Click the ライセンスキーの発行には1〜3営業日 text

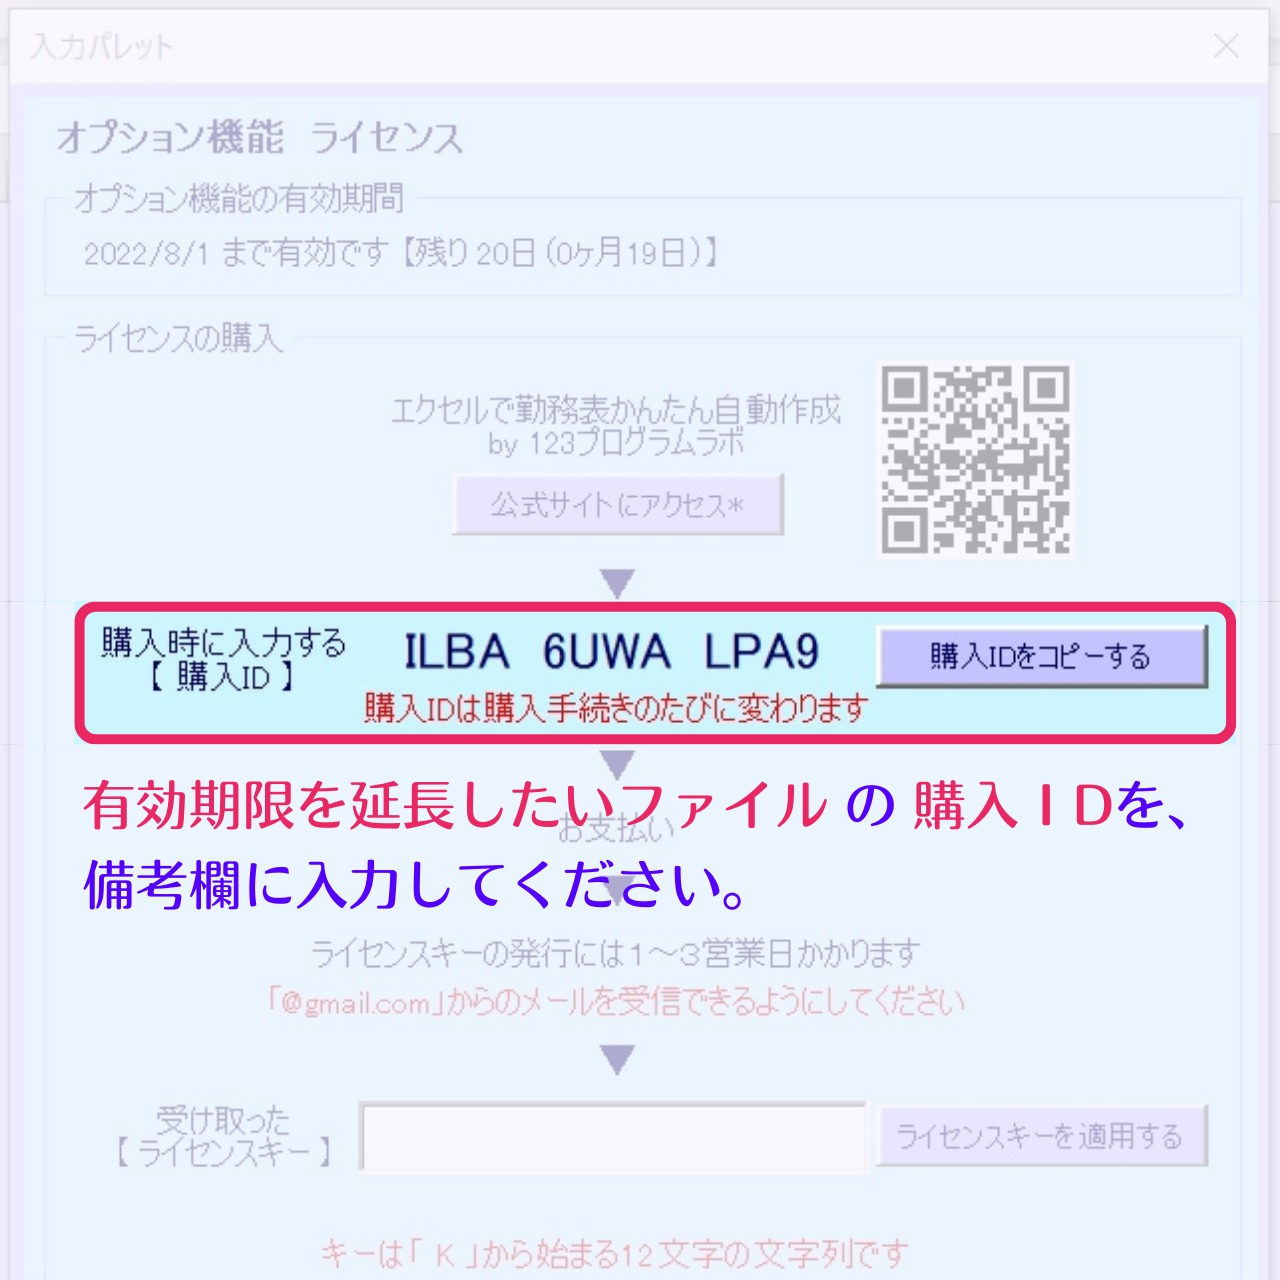point(615,954)
